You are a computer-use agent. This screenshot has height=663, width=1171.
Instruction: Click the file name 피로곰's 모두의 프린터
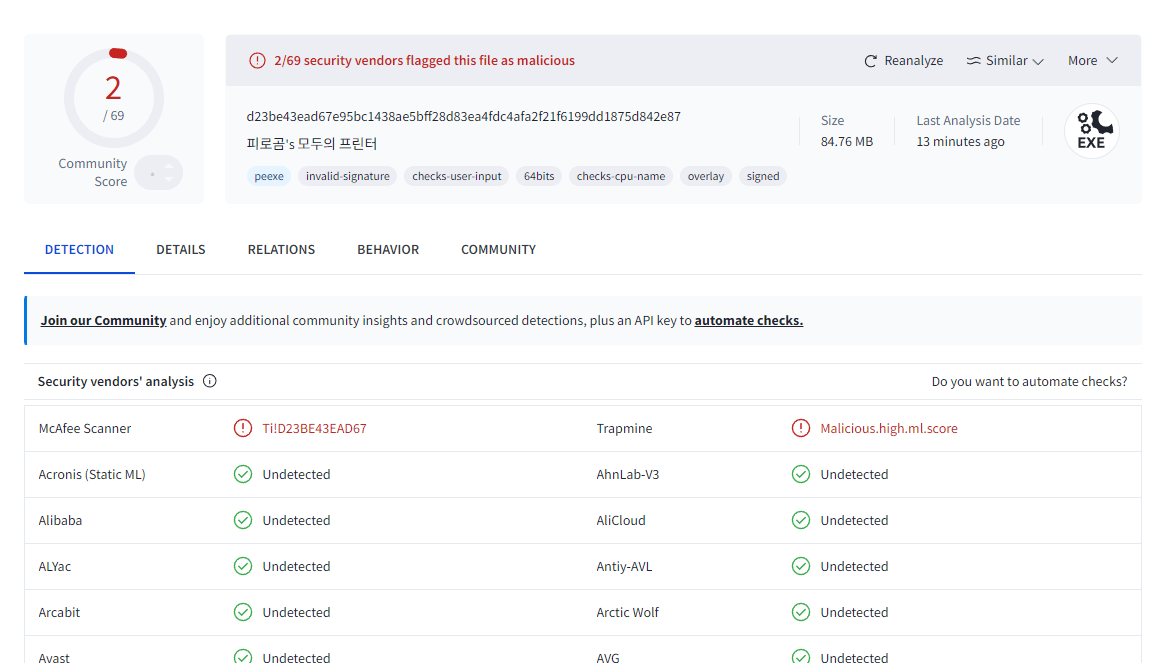[312, 144]
